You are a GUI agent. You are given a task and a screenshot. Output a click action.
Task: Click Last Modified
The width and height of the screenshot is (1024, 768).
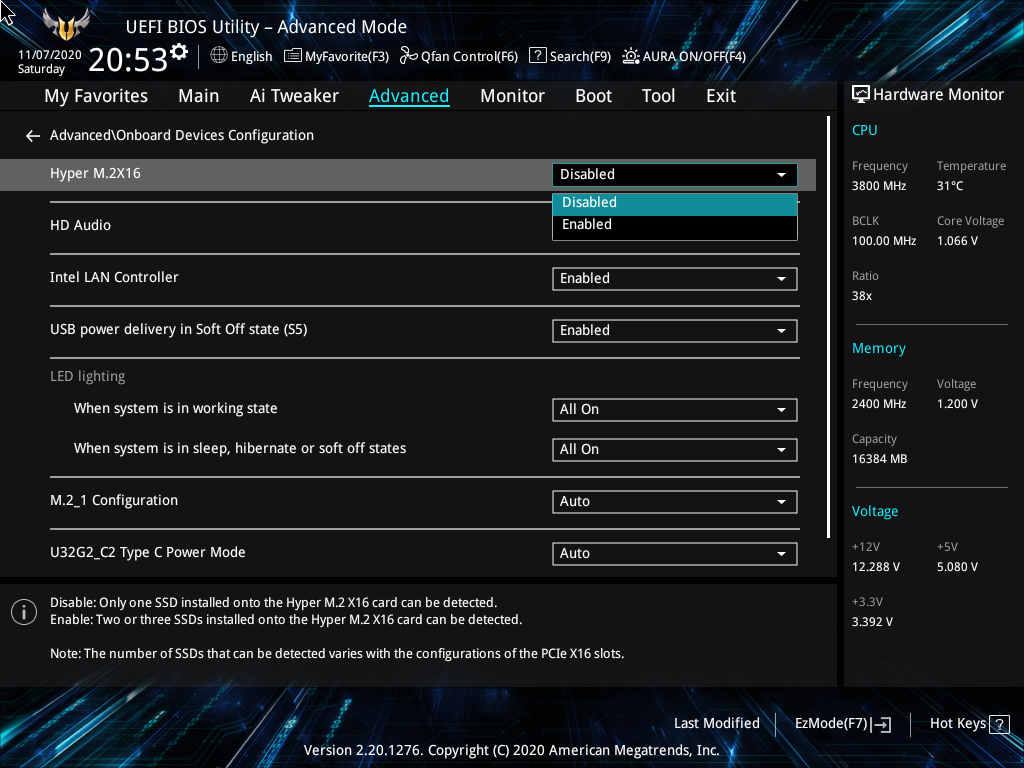click(716, 724)
